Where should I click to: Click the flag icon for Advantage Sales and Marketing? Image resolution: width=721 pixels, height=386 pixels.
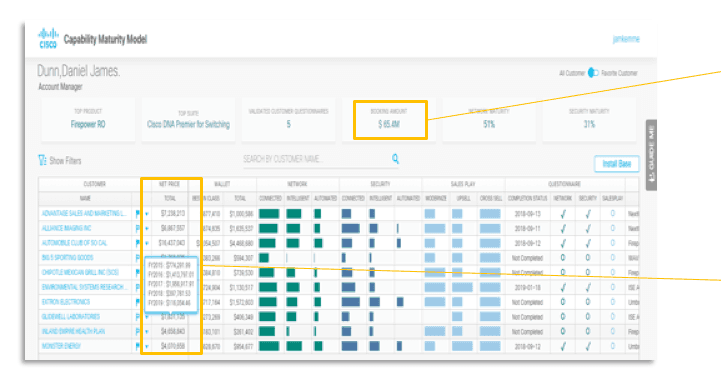tap(138, 213)
